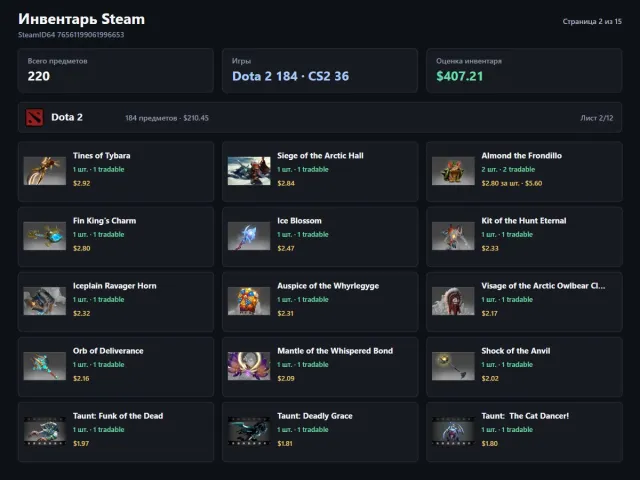Image resolution: width=640 pixels, height=480 pixels.
Task: Click the inventory value $407.21
Action: 460,76
